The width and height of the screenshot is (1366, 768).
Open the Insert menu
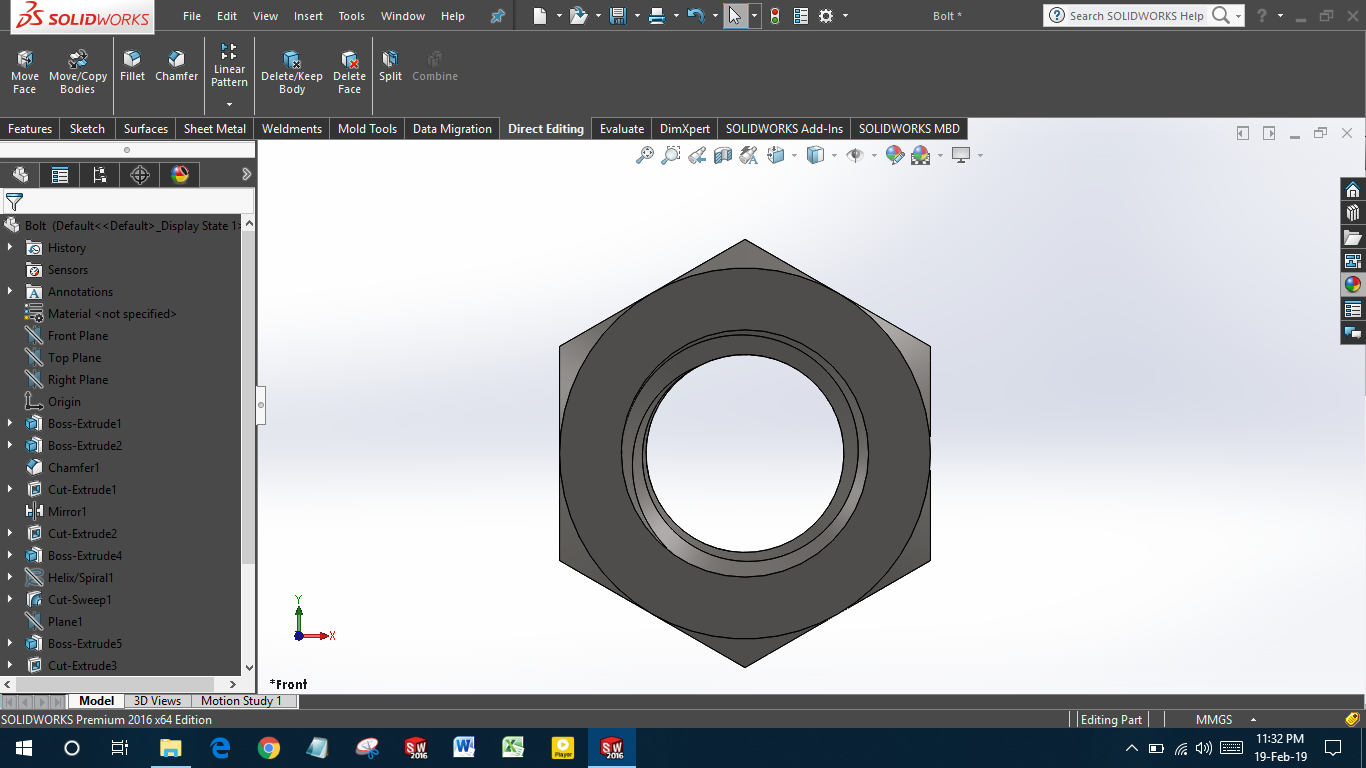(x=308, y=16)
